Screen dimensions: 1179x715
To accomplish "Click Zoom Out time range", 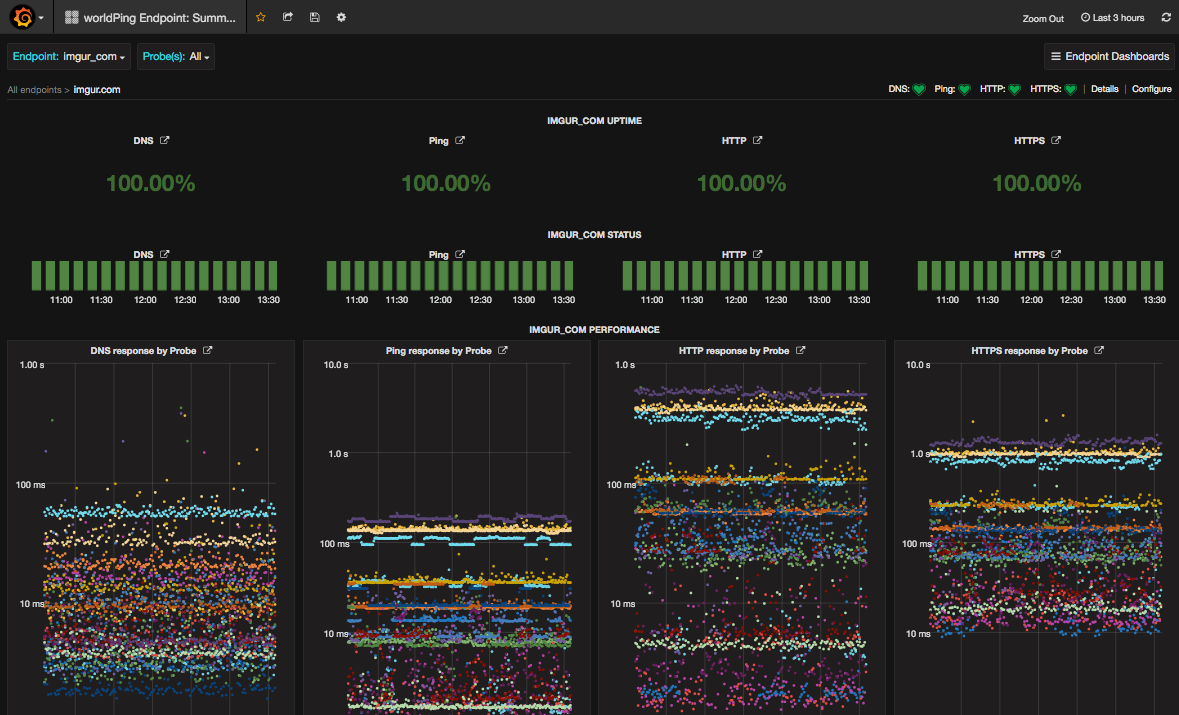I will (x=1043, y=18).
